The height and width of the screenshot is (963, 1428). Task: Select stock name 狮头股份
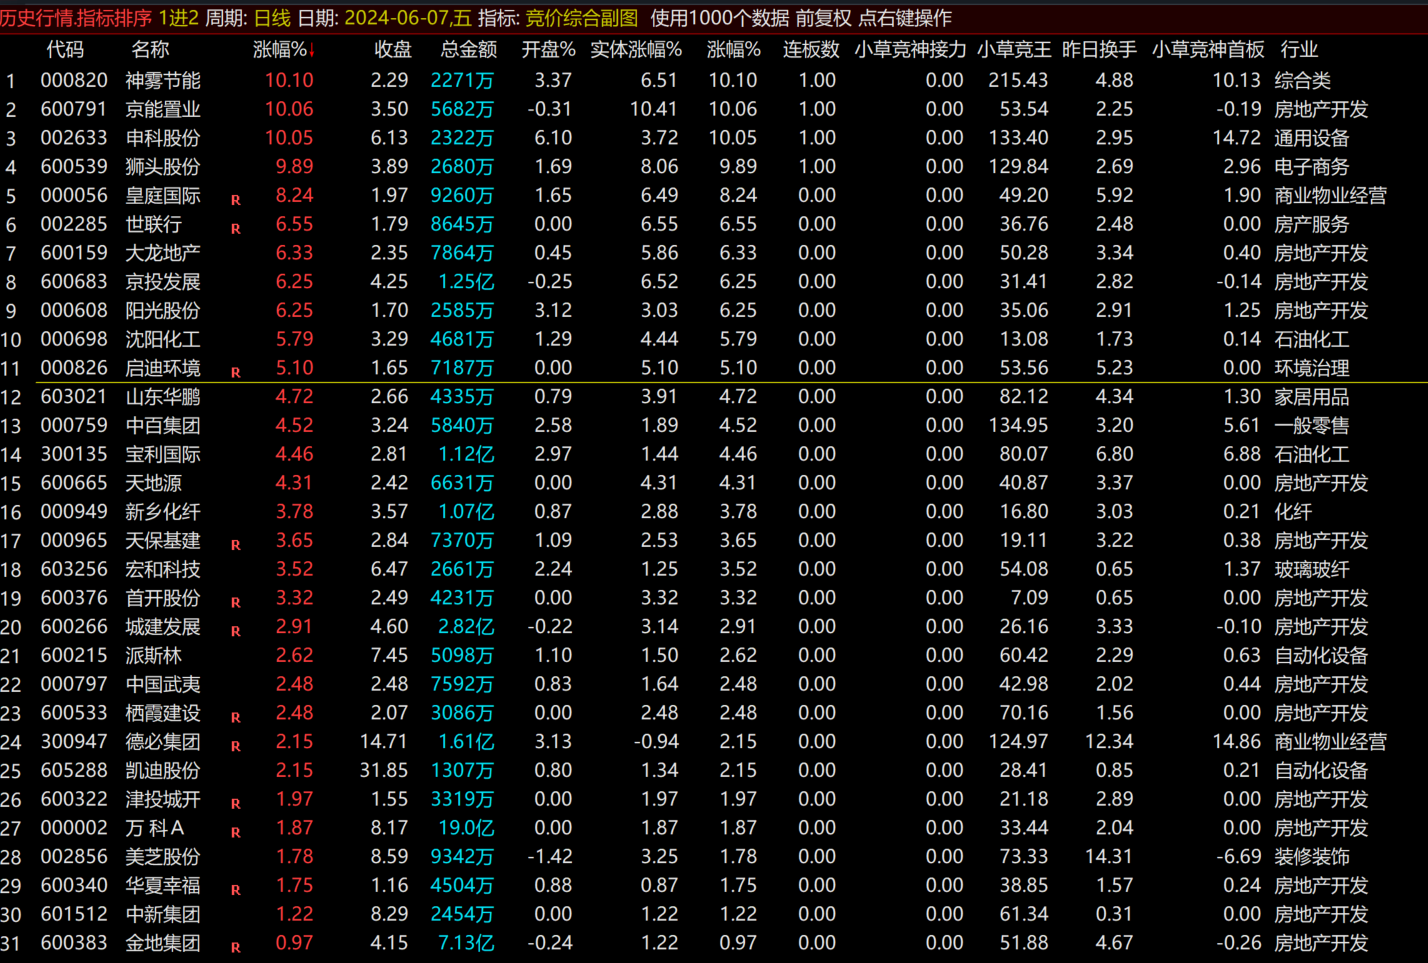point(163,167)
